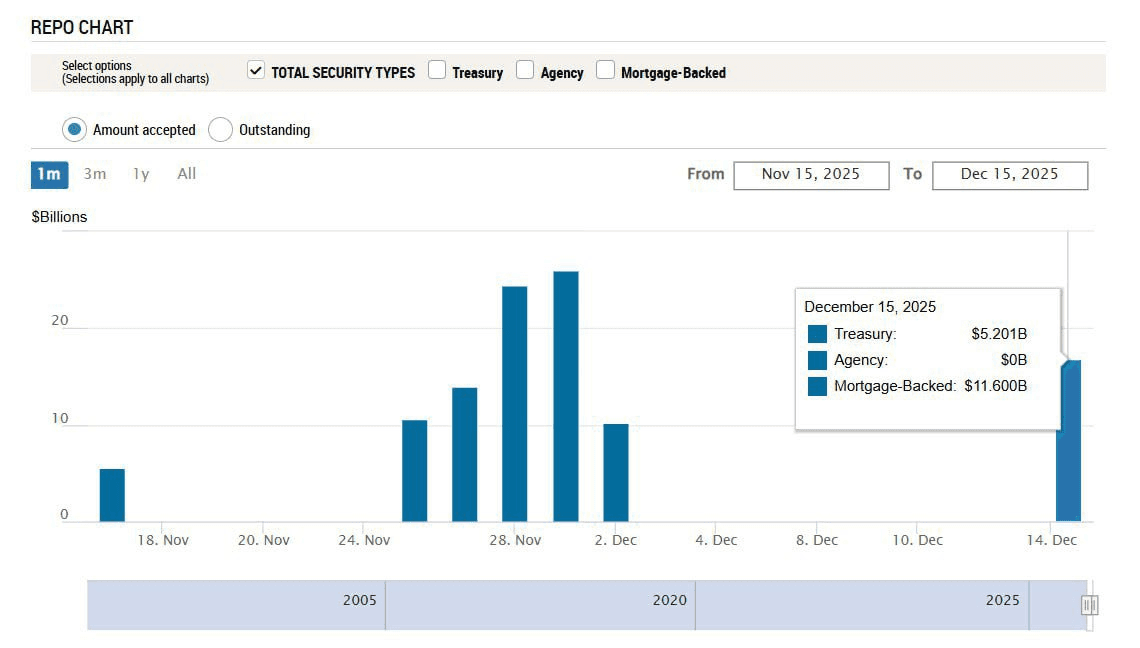Click the From date field
The width and height of the screenshot is (1140, 648).
[x=811, y=175]
